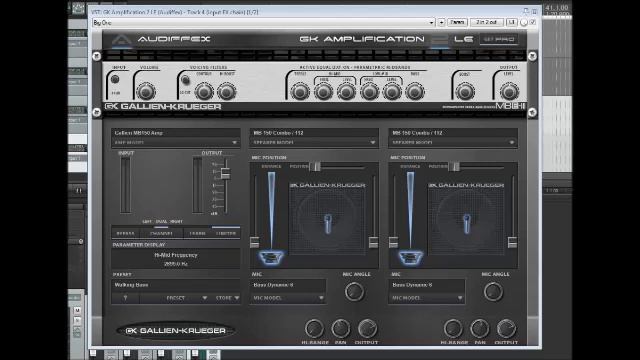Turn the Volume knob on the amp

click(146, 92)
